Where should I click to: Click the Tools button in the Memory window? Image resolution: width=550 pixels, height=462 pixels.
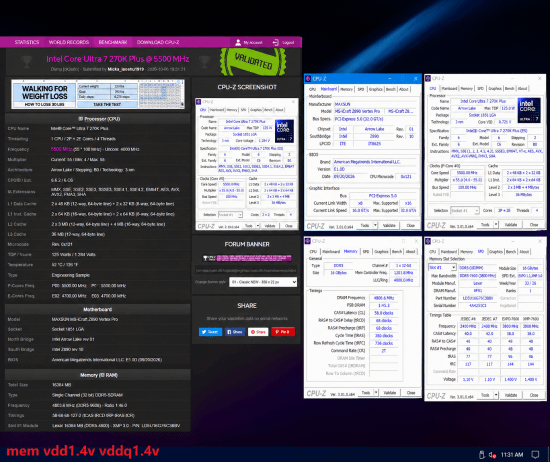point(366,393)
